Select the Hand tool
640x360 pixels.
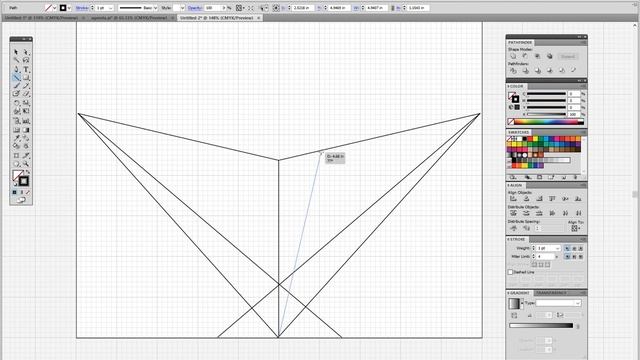(16, 164)
